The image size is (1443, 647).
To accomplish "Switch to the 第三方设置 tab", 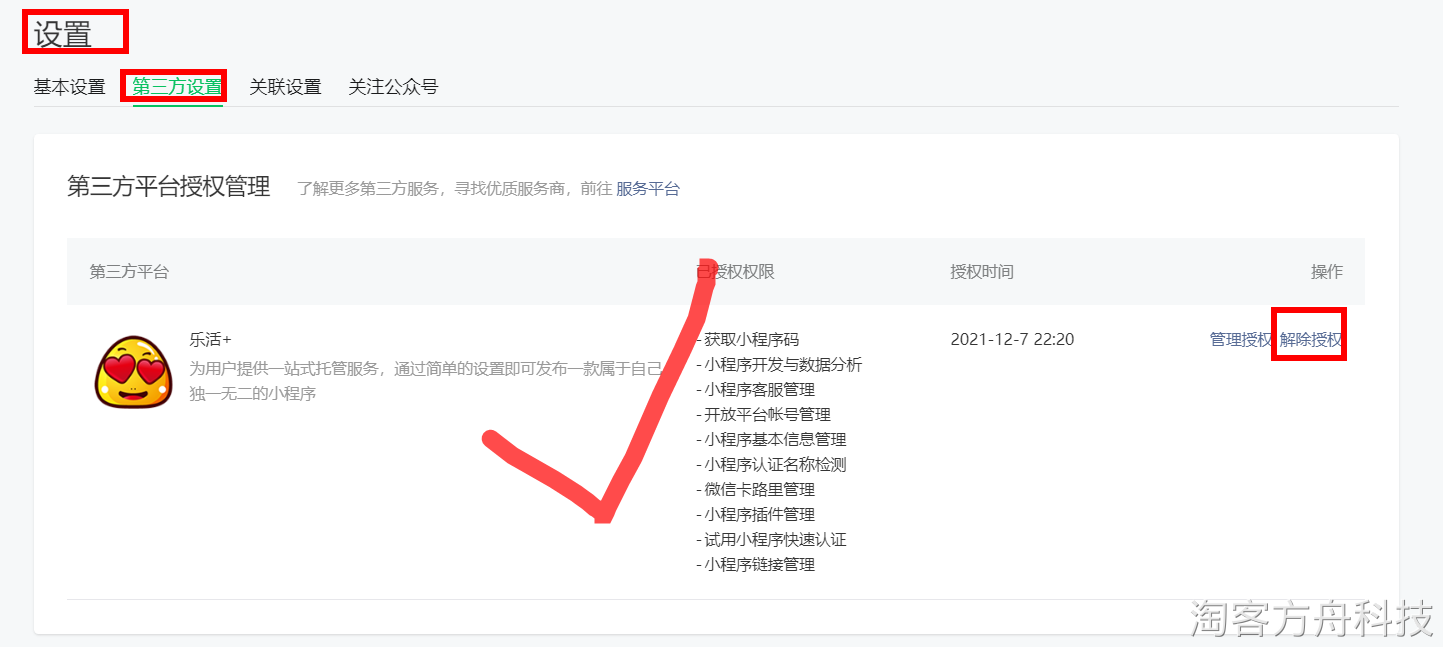I will [x=177, y=87].
